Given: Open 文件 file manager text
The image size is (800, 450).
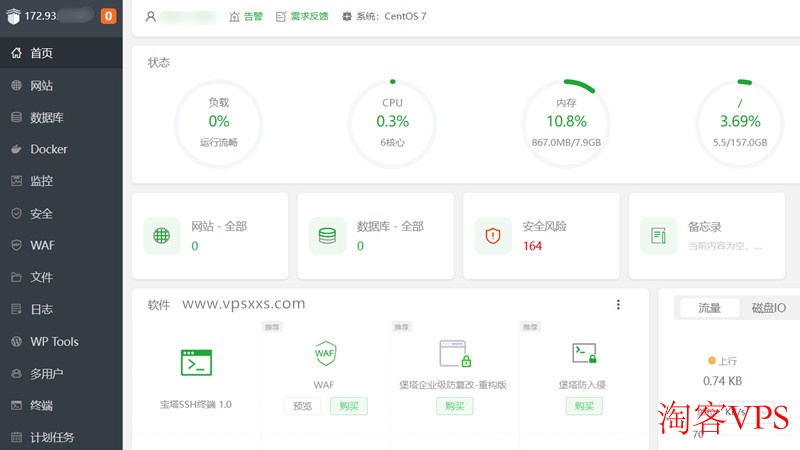Looking at the screenshot, I should tap(41, 277).
